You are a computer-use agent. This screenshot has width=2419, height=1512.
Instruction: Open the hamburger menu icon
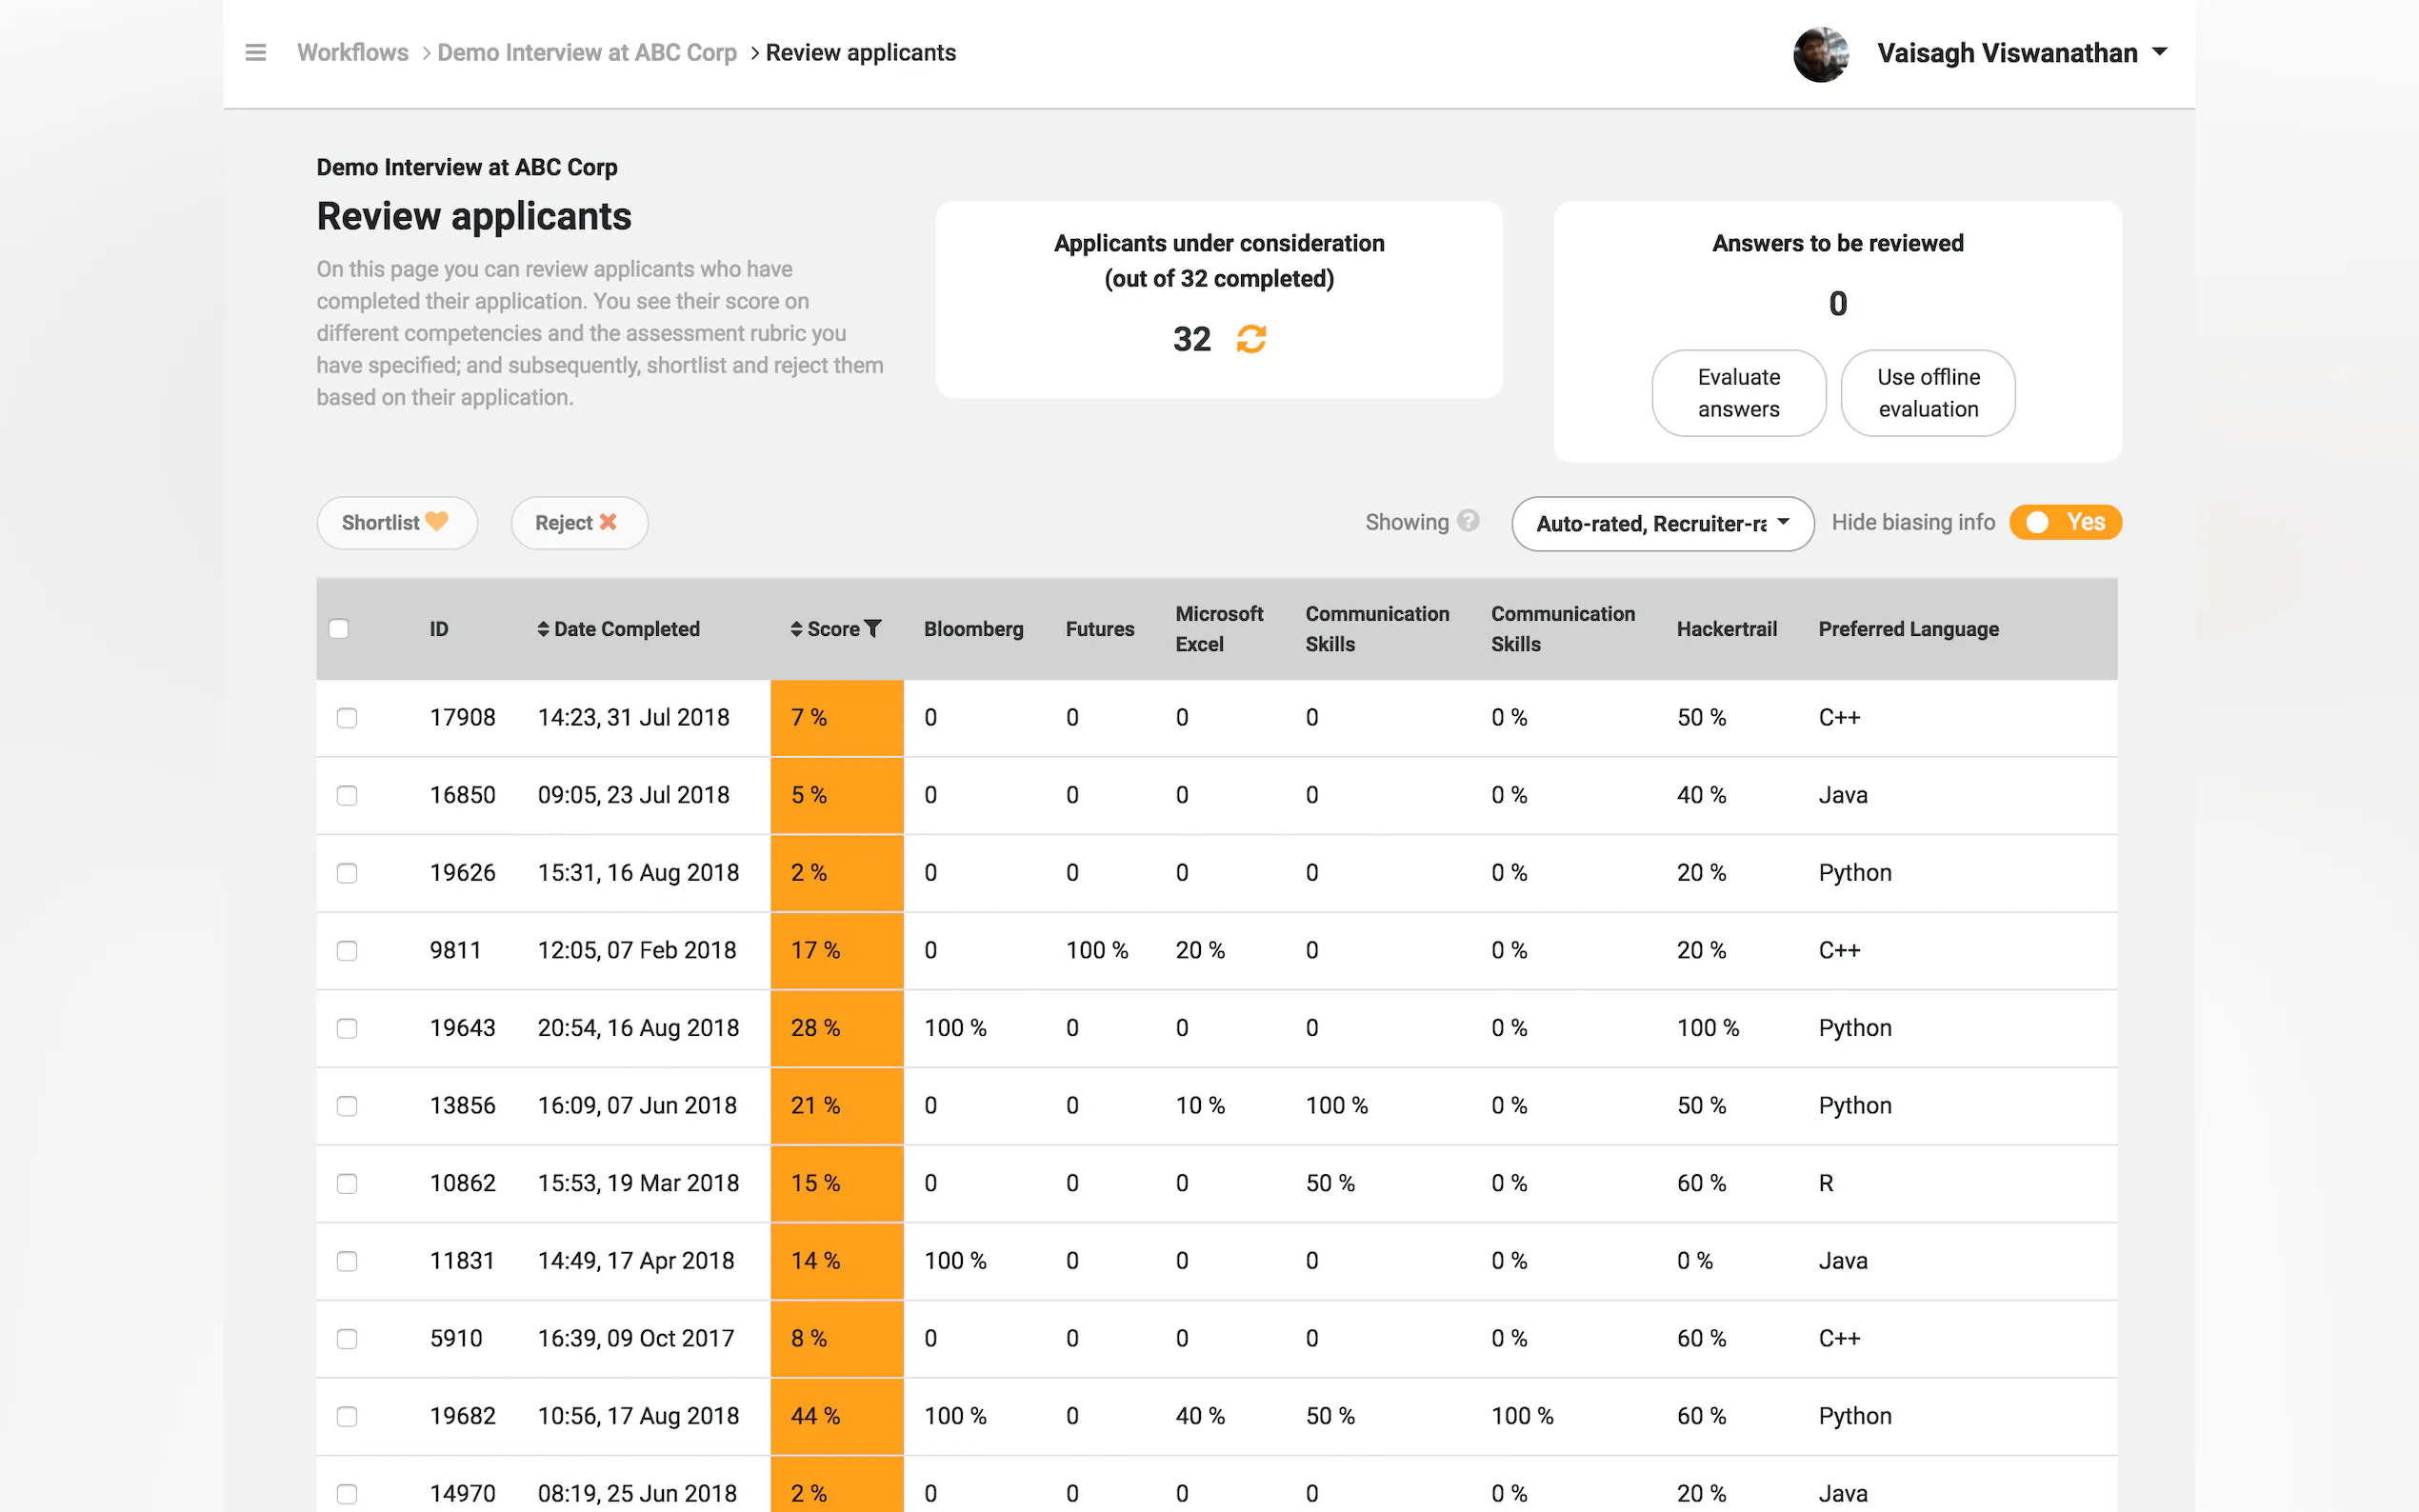click(x=255, y=53)
